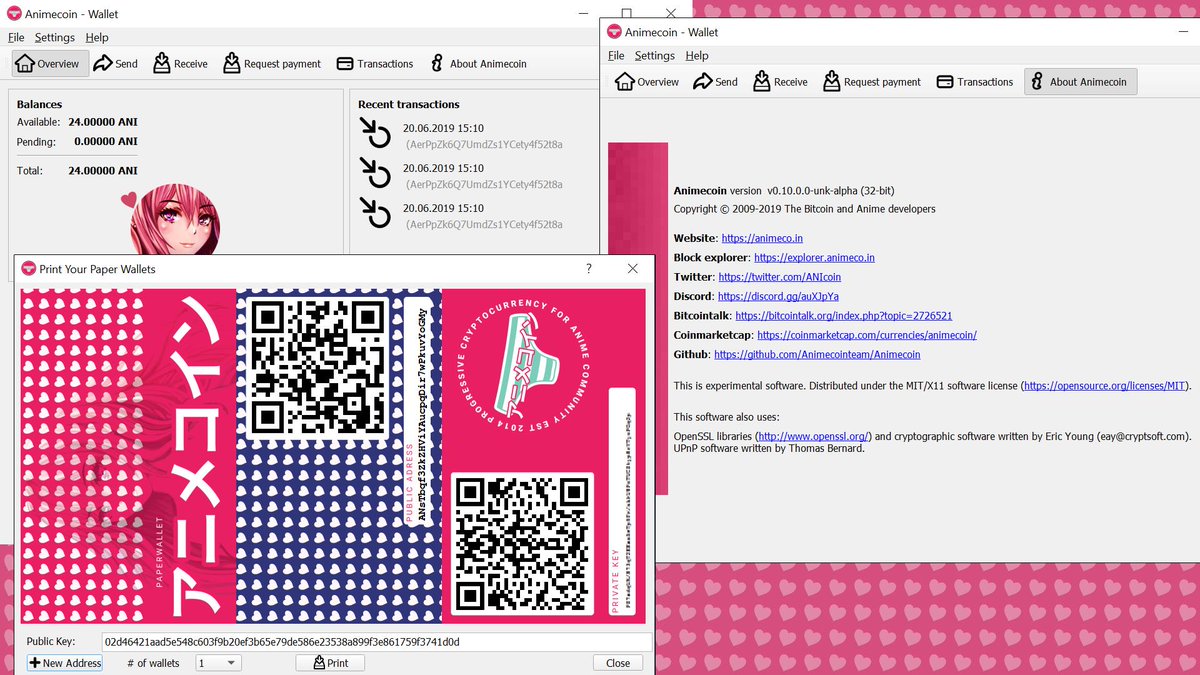This screenshot has width=1200, height=675.
Task: Open the Twitter ANIcoin link
Action: click(779, 277)
